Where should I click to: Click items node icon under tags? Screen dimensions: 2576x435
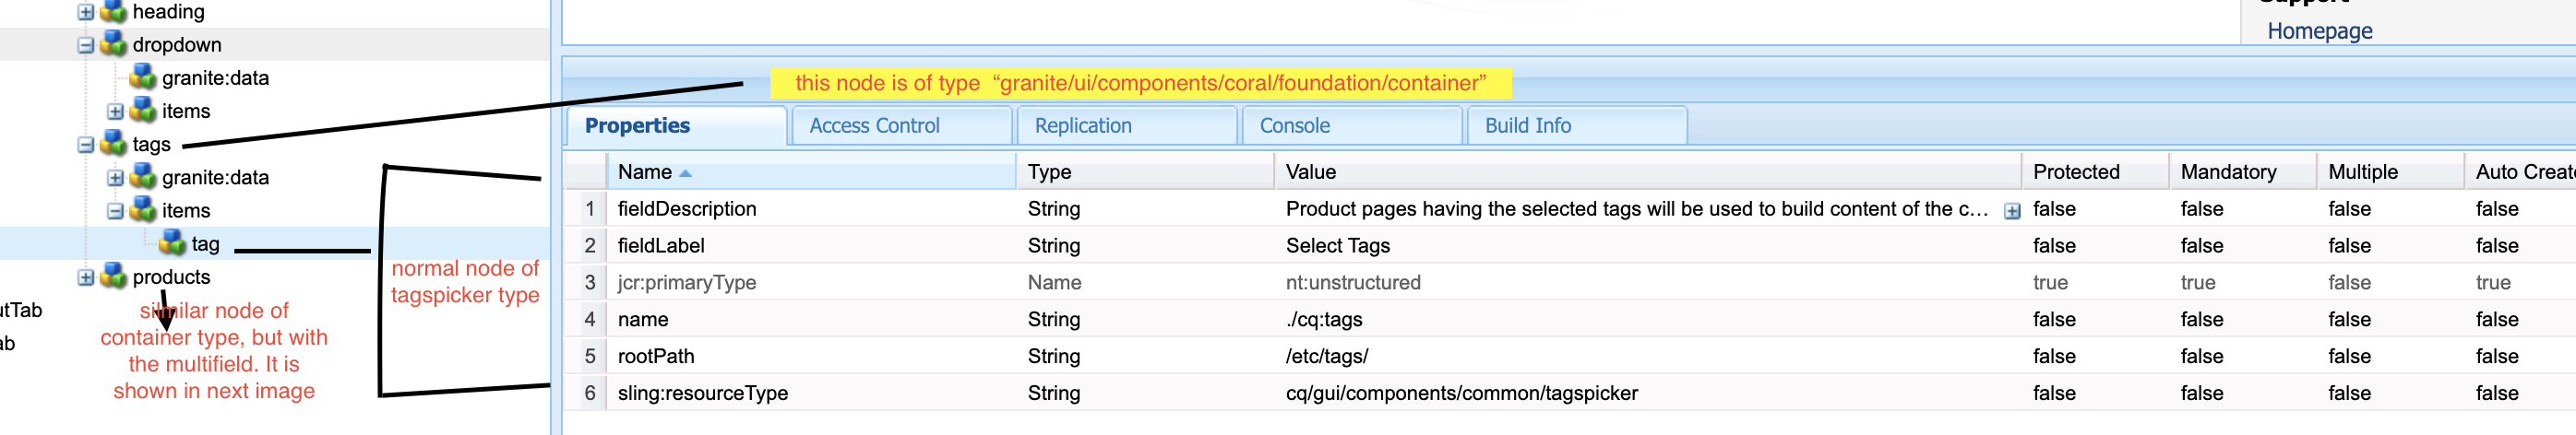pyautogui.click(x=143, y=210)
